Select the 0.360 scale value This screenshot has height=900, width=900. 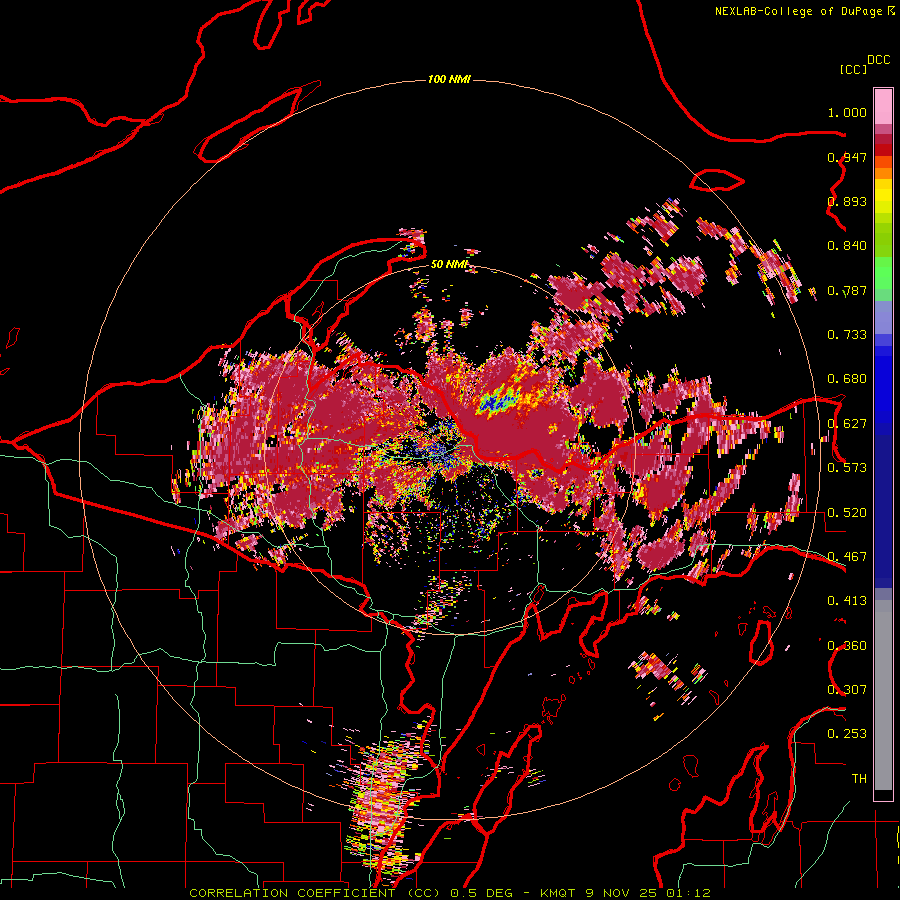(x=847, y=646)
